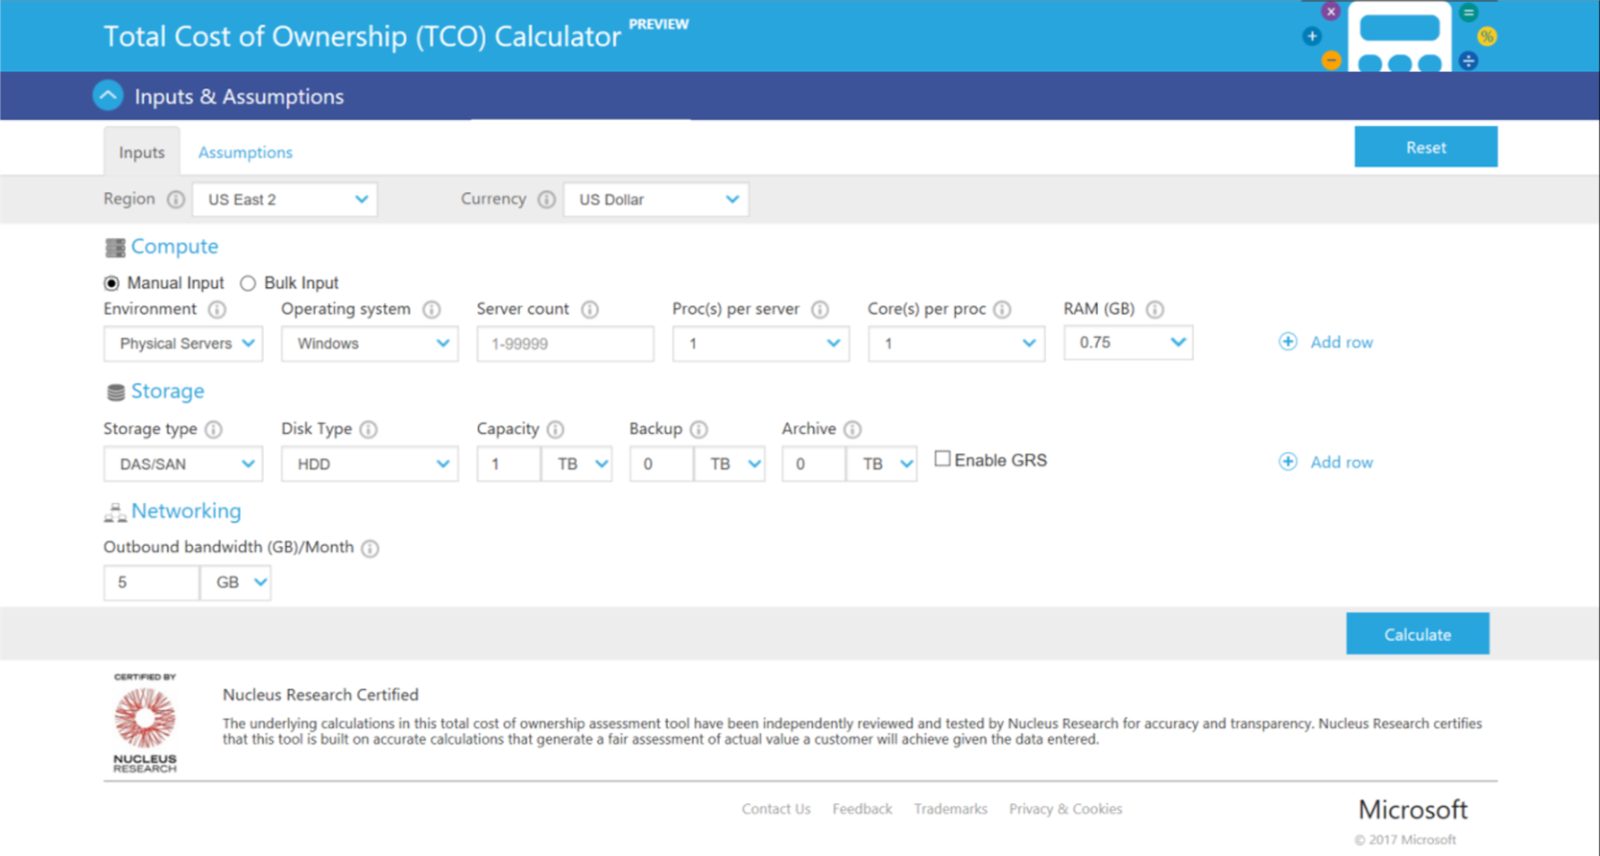1600x856 pixels.
Task: Click the Operating system info icon
Action: (431, 309)
